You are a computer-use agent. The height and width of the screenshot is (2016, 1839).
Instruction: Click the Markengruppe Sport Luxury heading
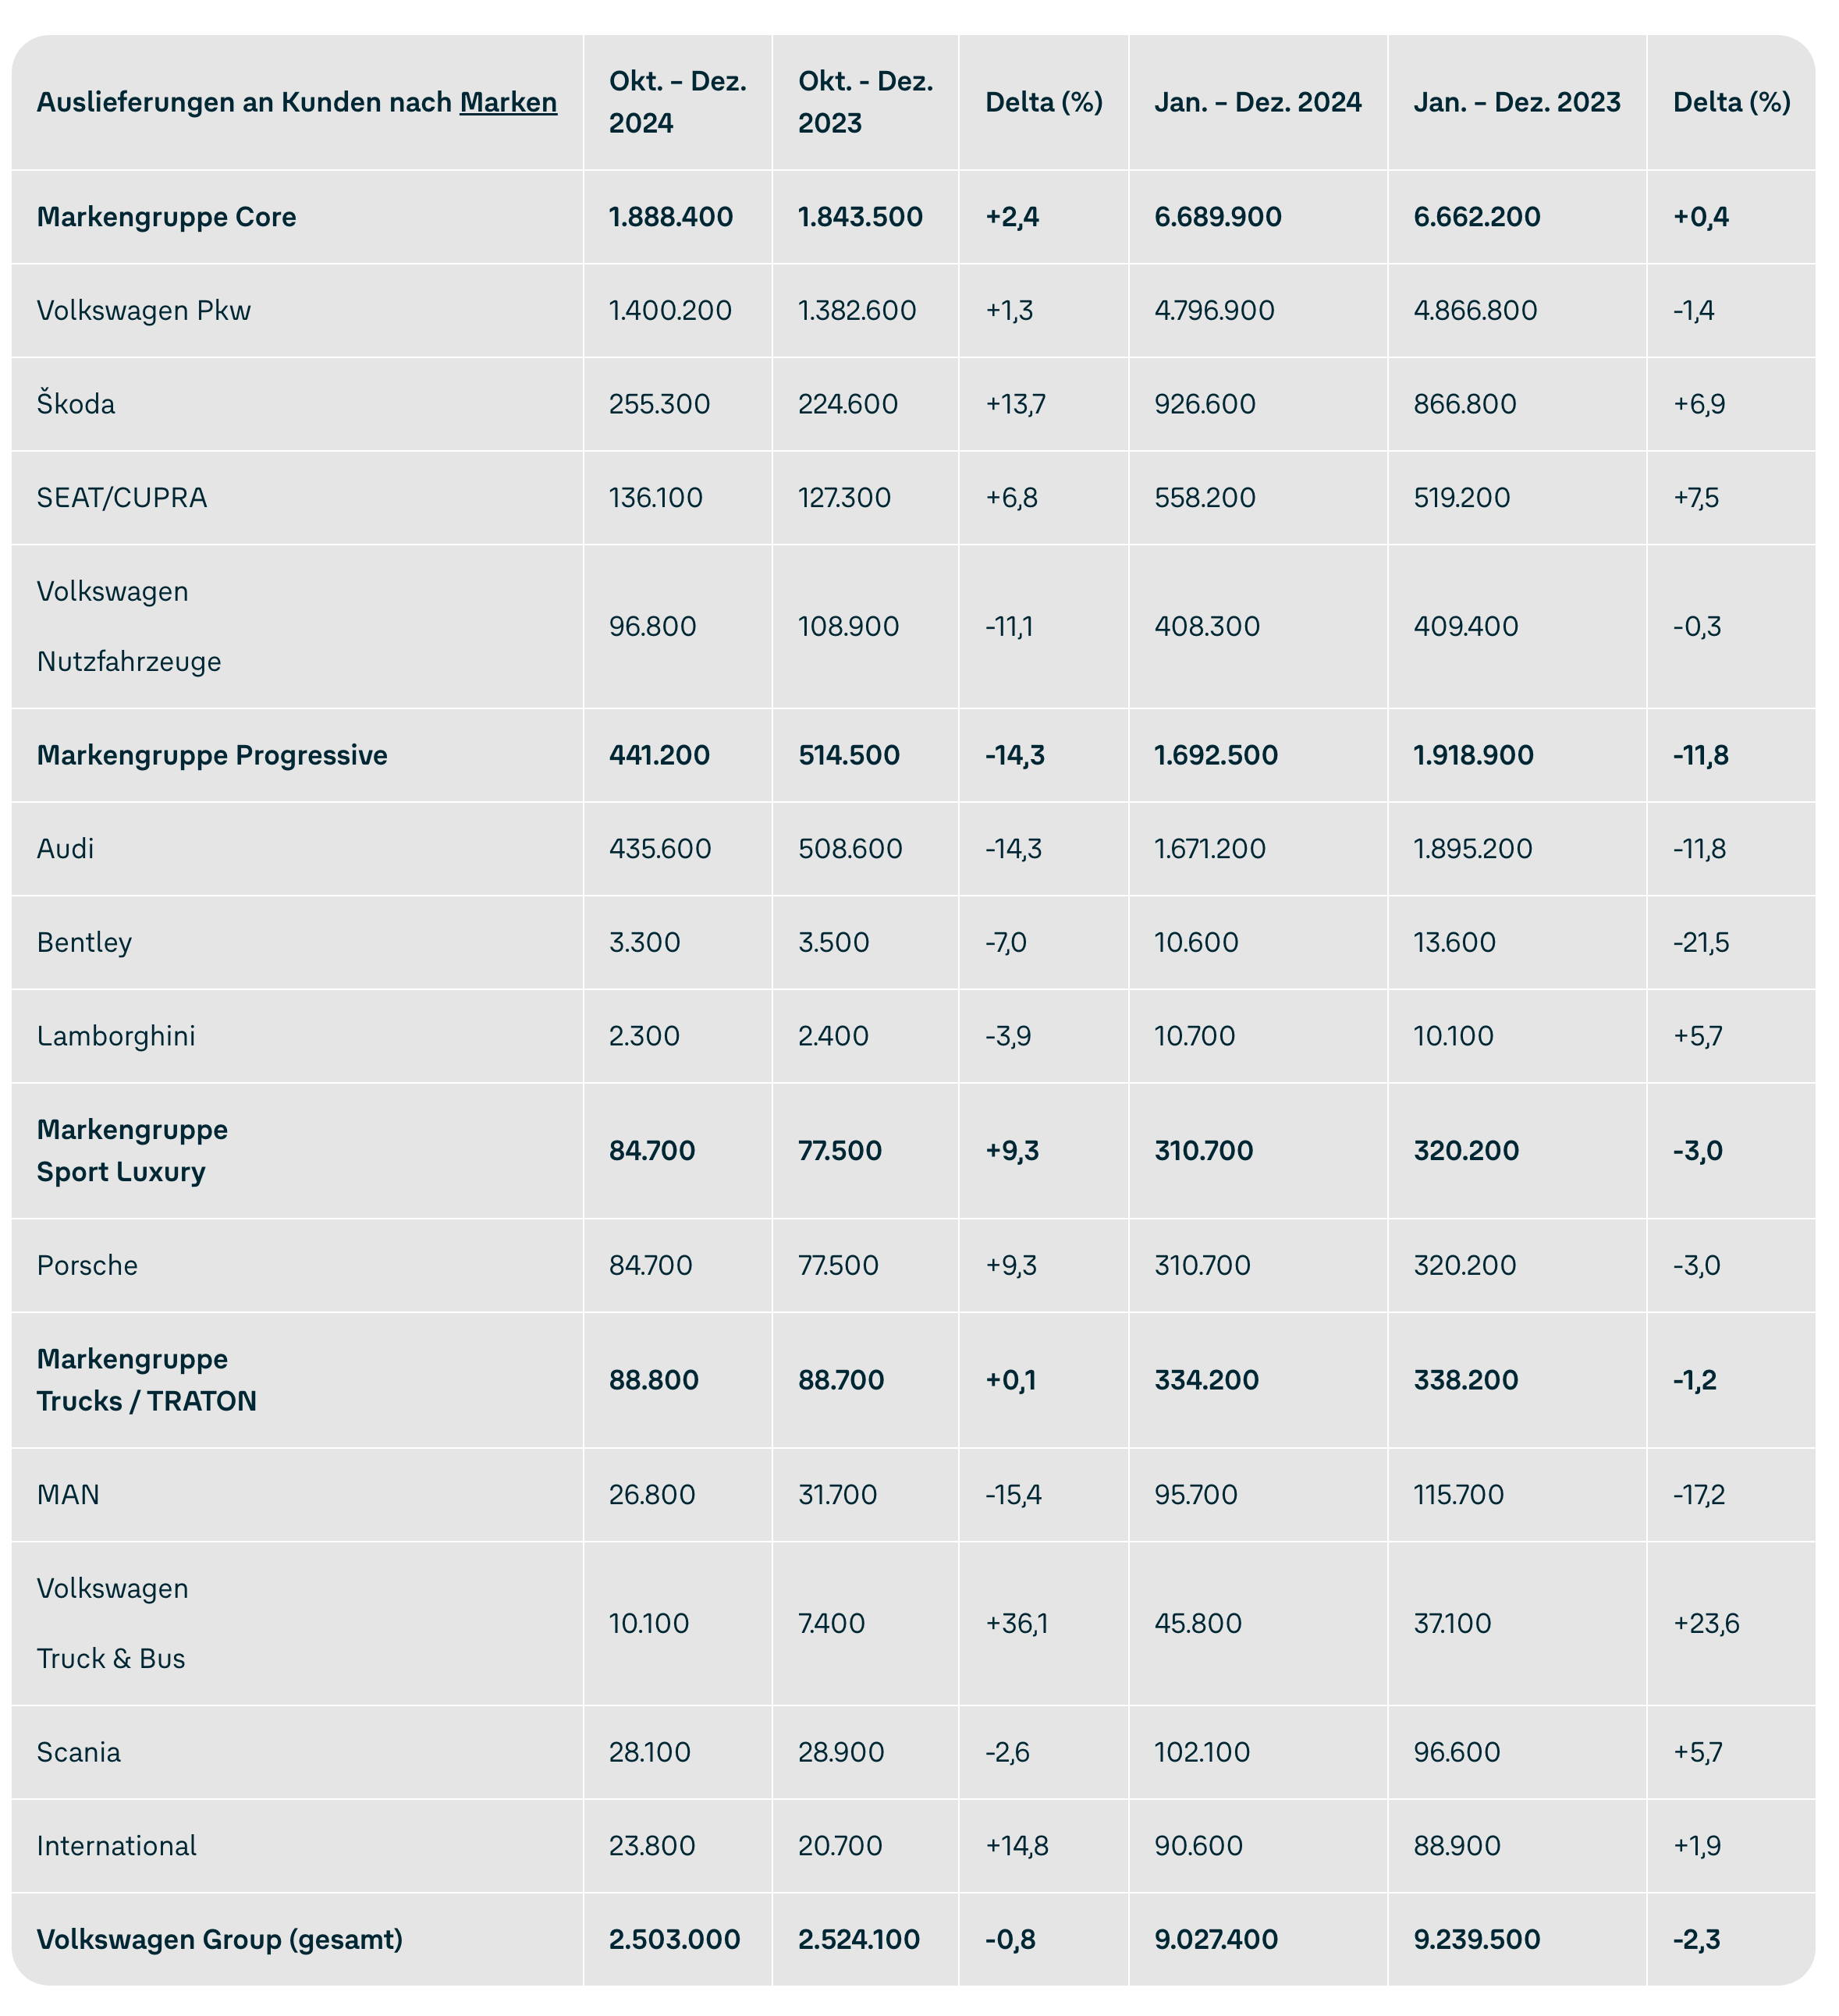click(132, 1151)
